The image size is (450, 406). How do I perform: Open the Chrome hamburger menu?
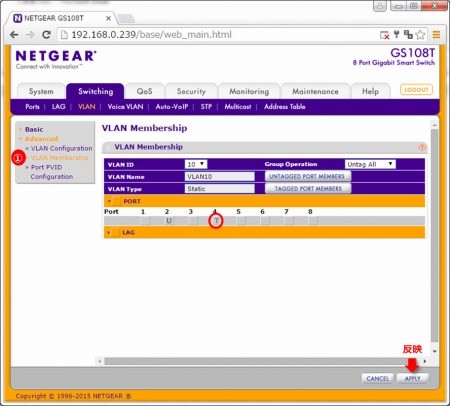click(x=436, y=35)
